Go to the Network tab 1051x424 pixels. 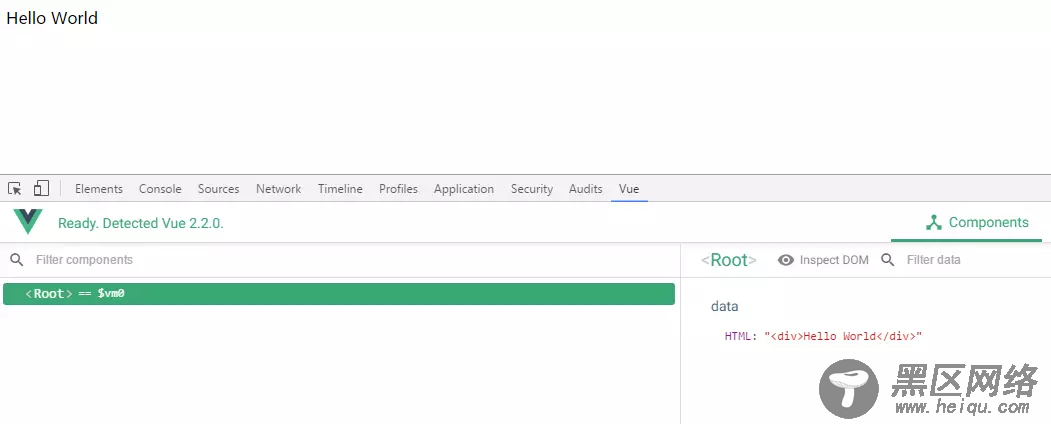tap(278, 189)
